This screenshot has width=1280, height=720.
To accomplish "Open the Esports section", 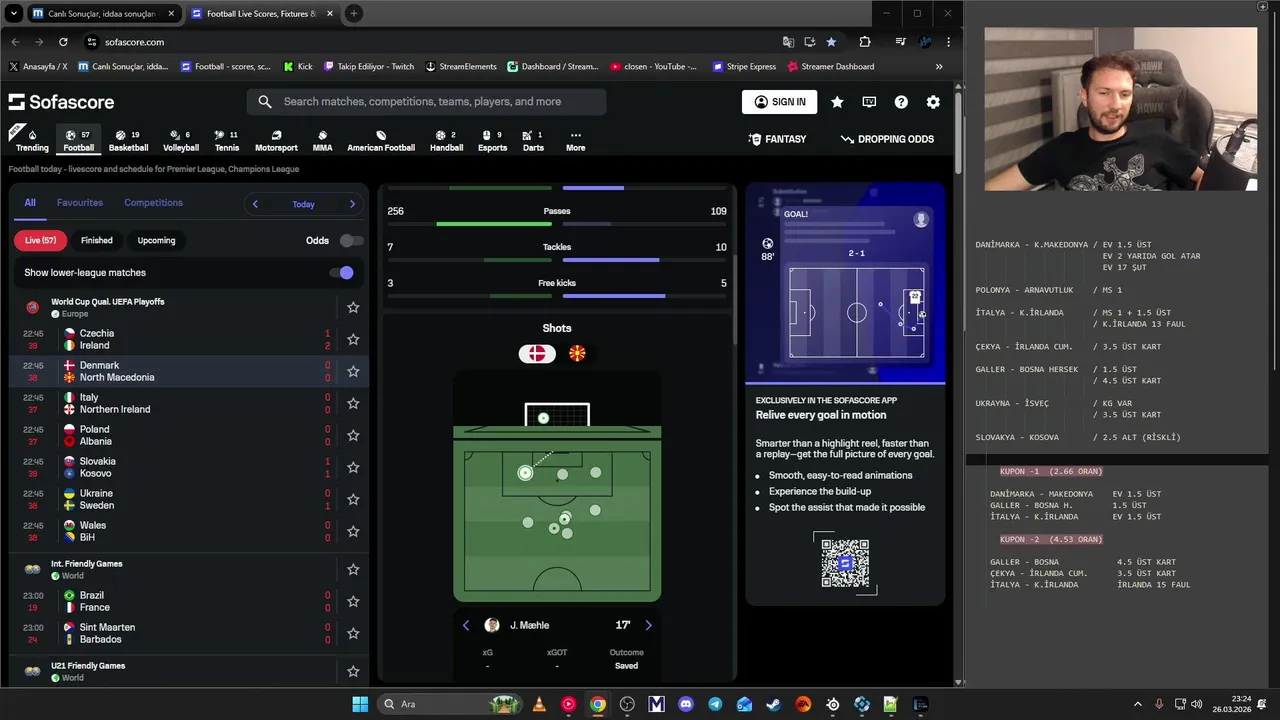I will coord(492,140).
